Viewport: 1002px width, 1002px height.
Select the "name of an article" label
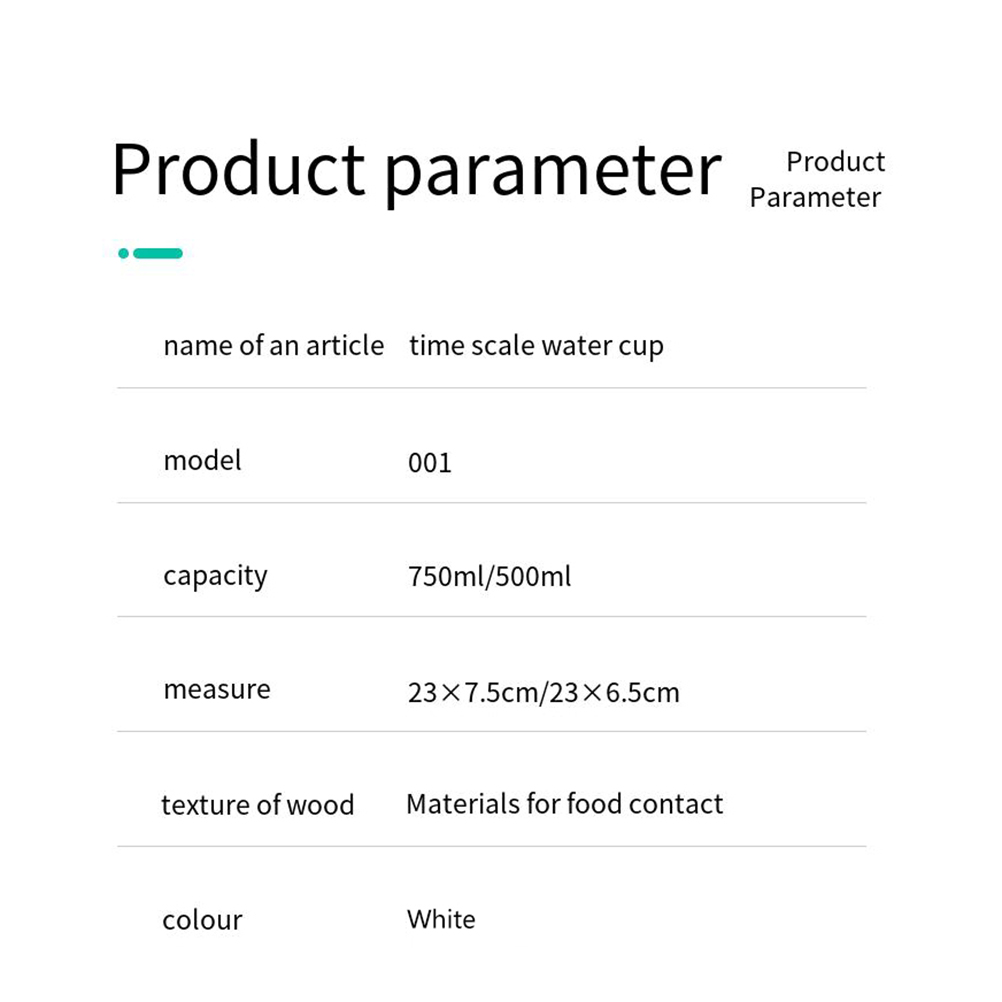click(273, 346)
